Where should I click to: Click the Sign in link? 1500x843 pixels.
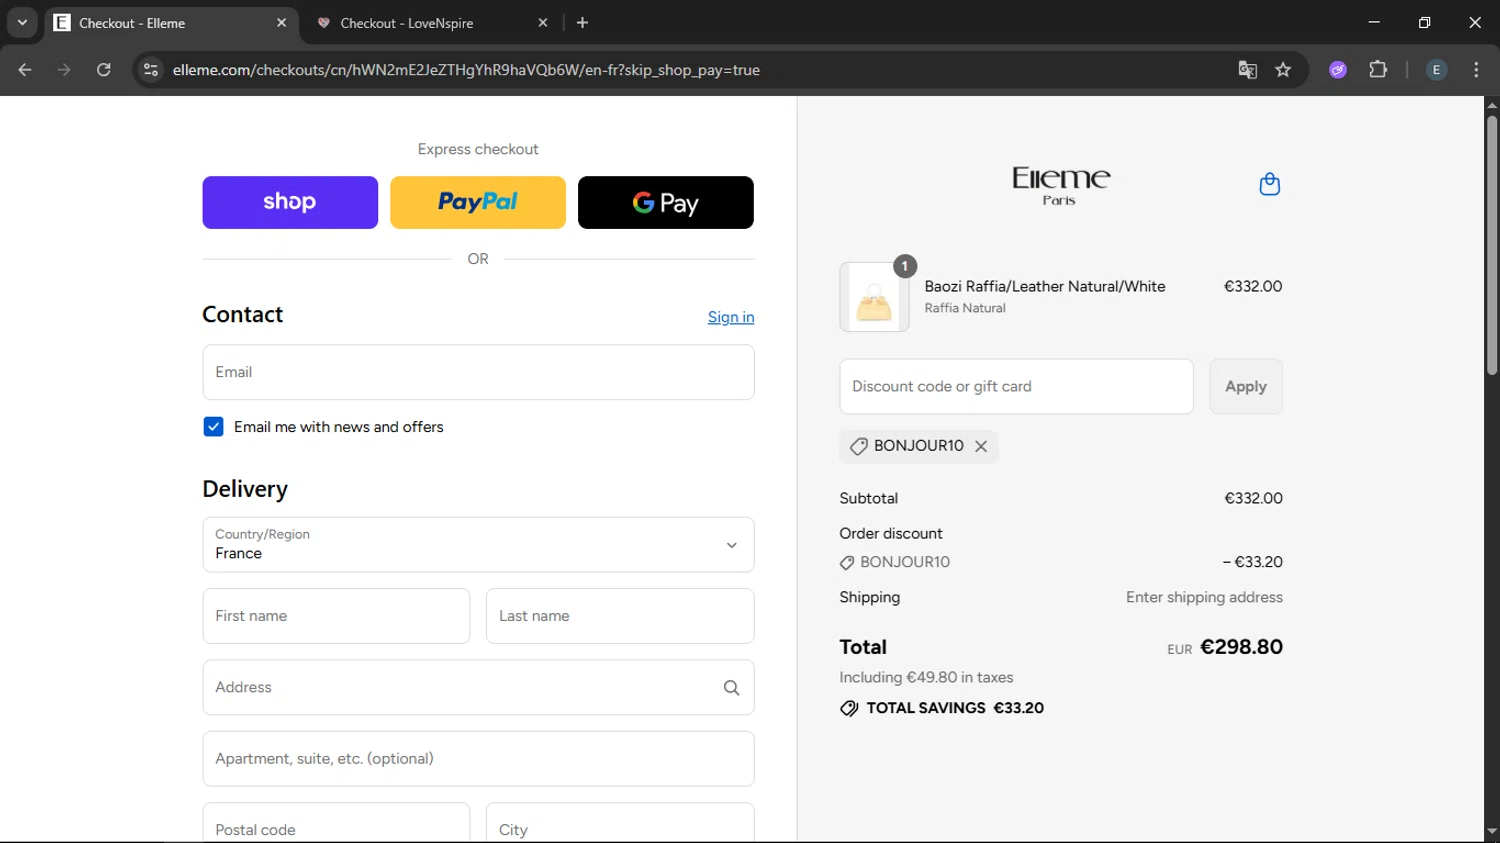click(731, 317)
